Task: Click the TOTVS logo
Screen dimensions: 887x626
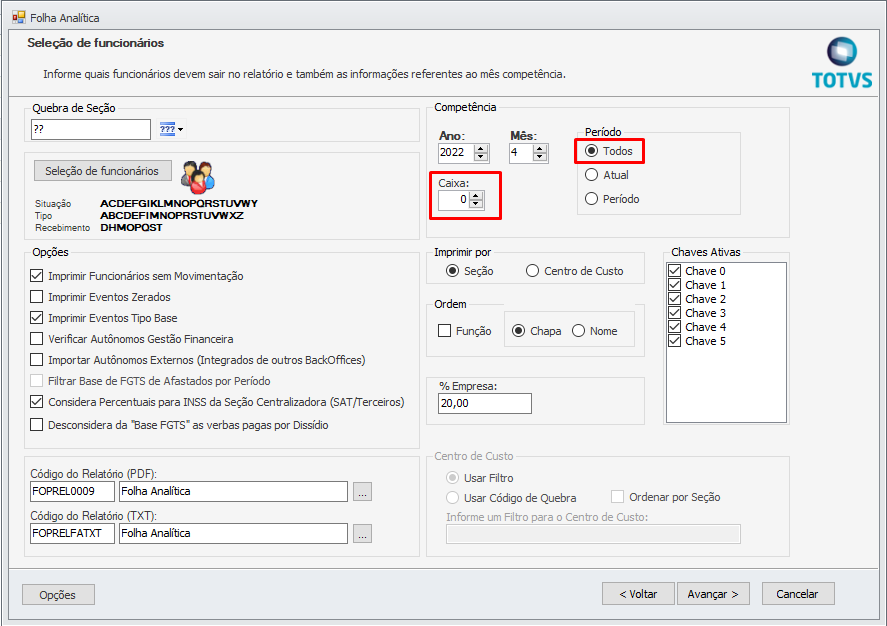Action: 842,63
